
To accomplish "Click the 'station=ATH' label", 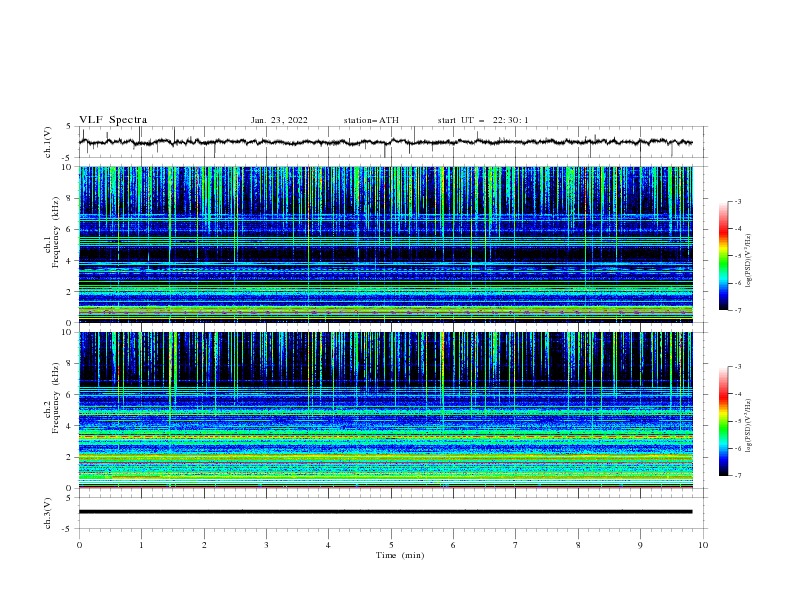I will (x=371, y=120).
